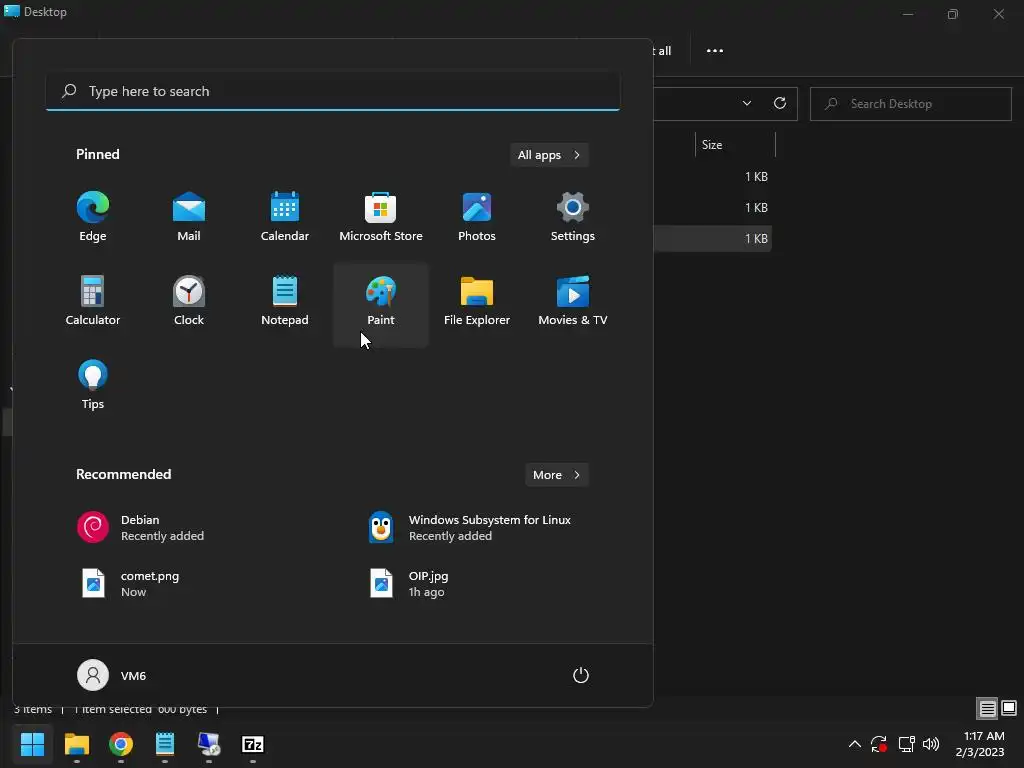Expand address bar history dropdown in Explorer
This screenshot has height=768, width=1024.
click(746, 103)
